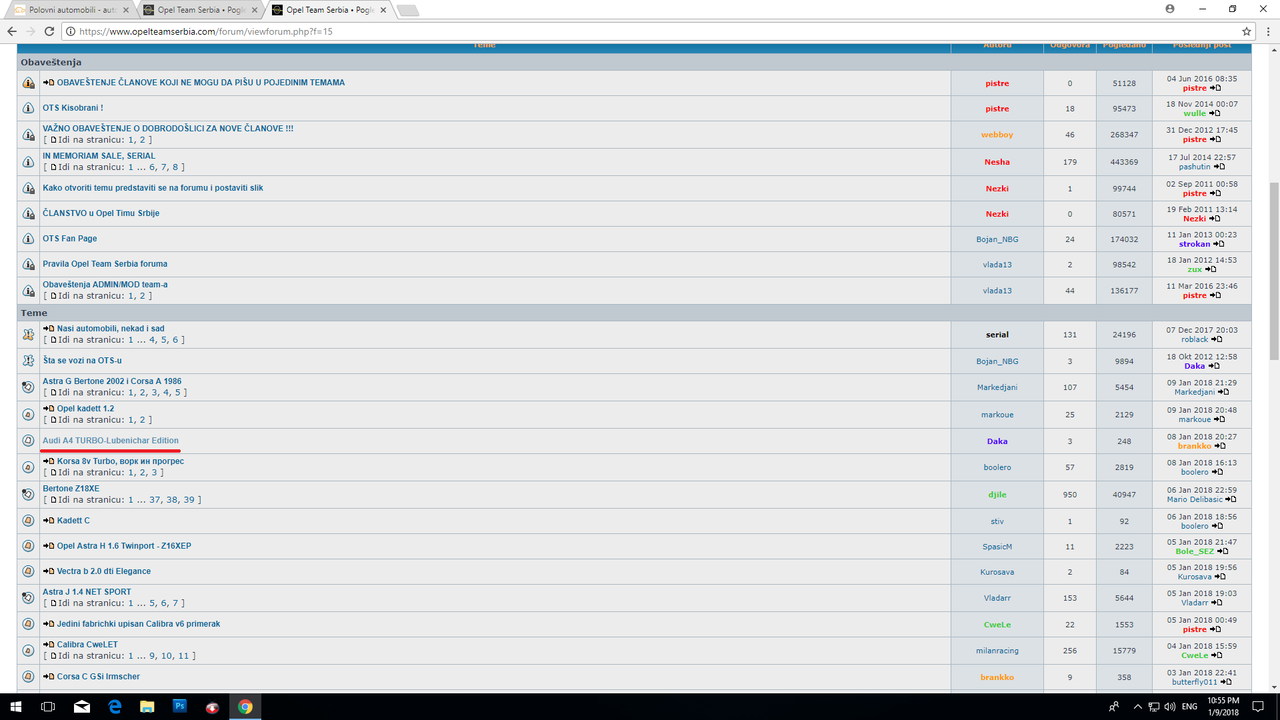Open author profile webboy
The image size is (1280, 720).
[x=997, y=135]
